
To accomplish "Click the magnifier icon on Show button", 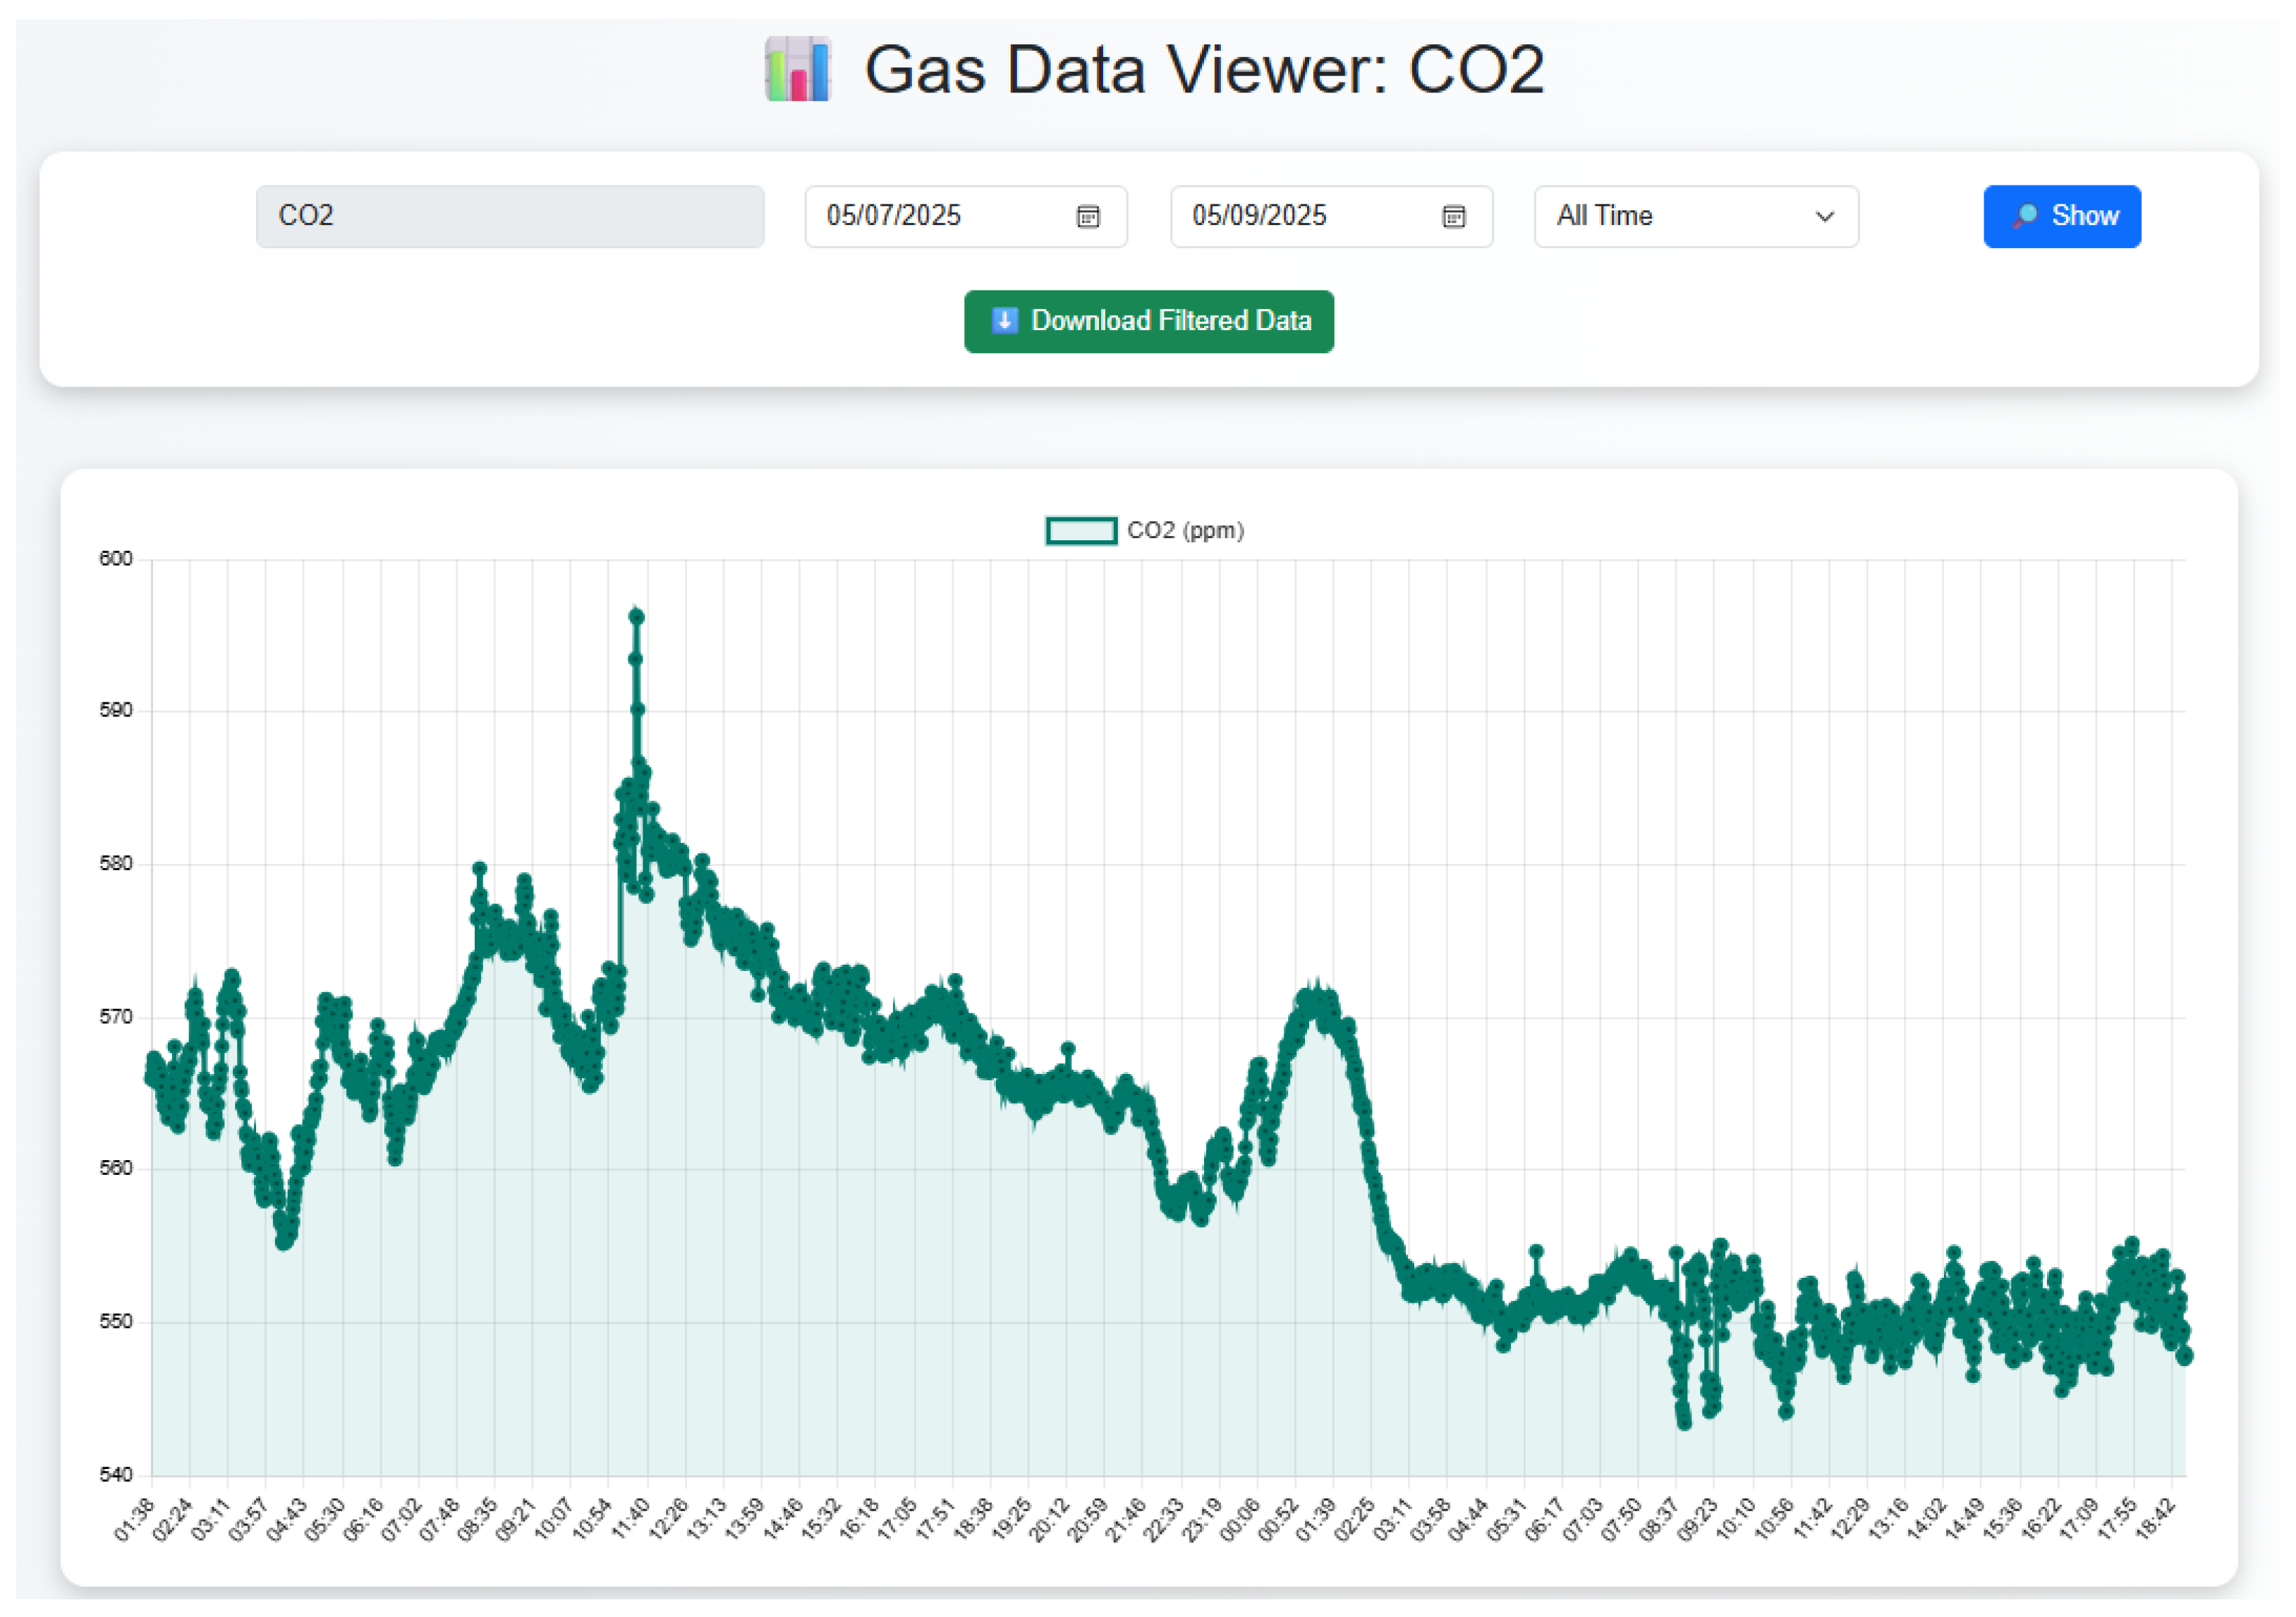I will 2025,216.
